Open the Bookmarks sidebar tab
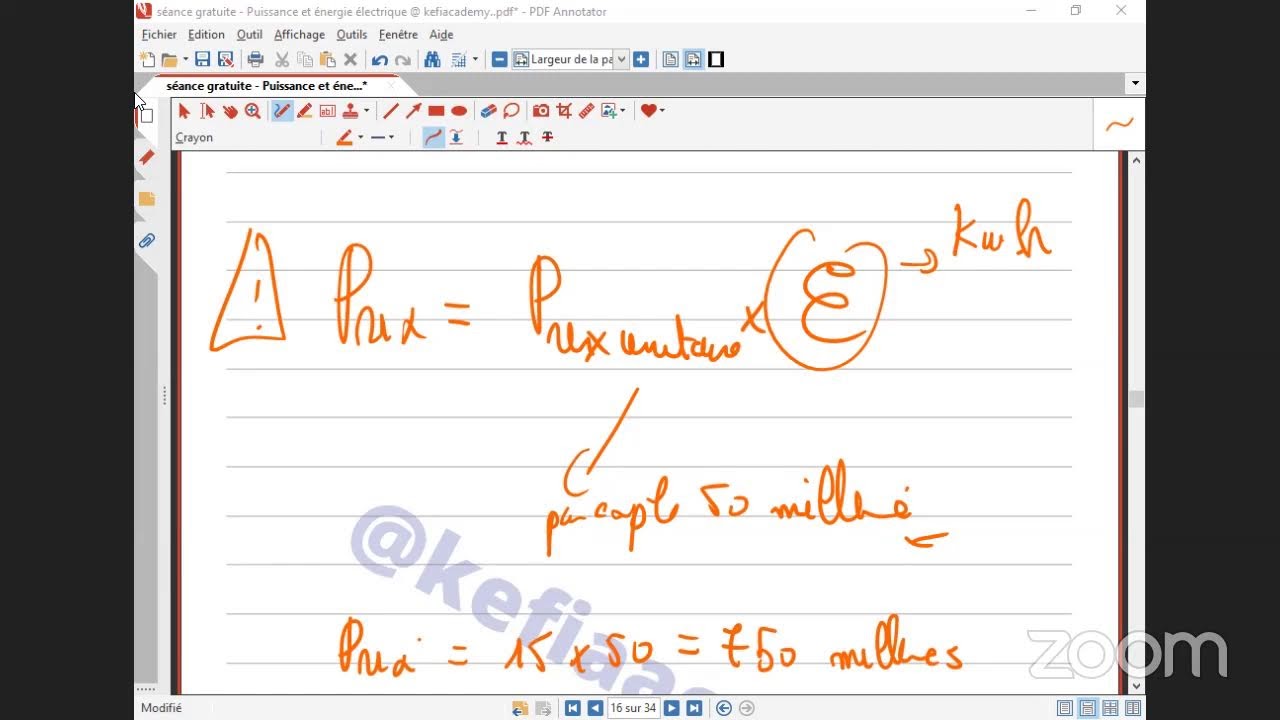The image size is (1280, 720). pyautogui.click(x=147, y=157)
